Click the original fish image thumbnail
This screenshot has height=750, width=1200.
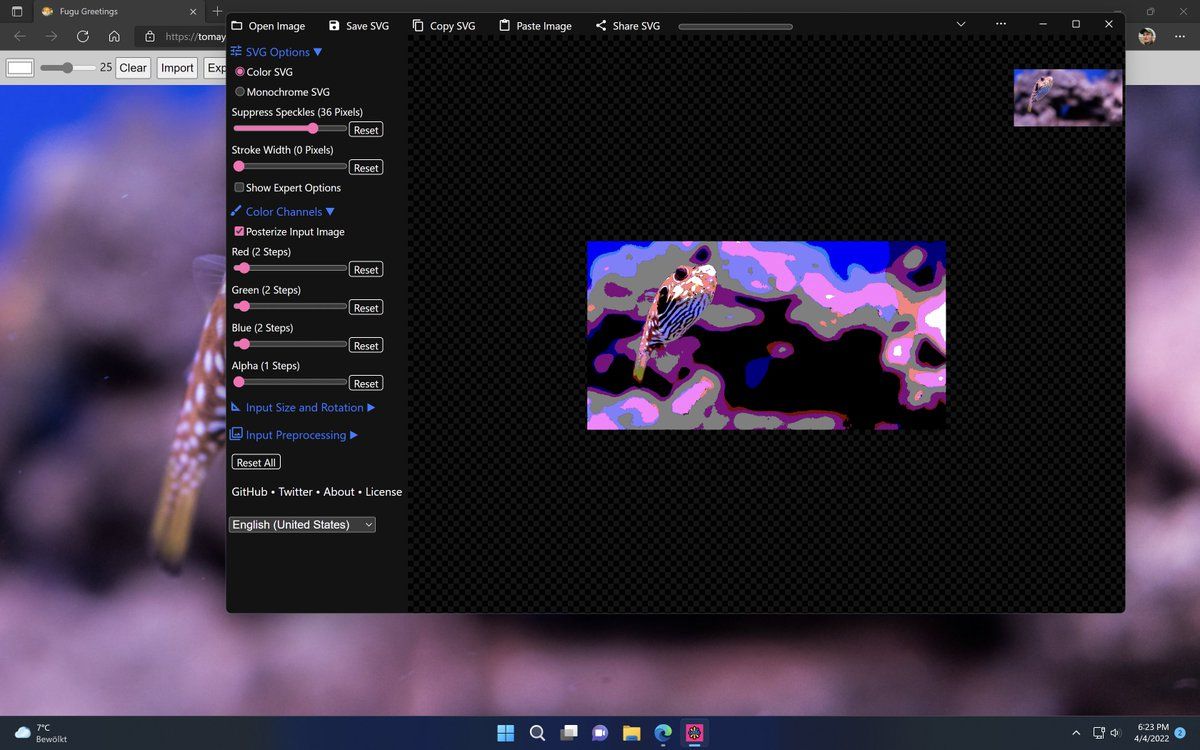coord(1068,97)
